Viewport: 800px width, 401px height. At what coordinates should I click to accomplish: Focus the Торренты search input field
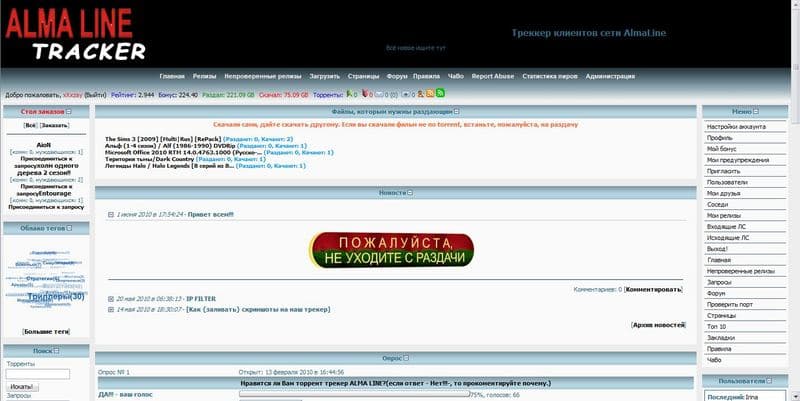[38, 374]
